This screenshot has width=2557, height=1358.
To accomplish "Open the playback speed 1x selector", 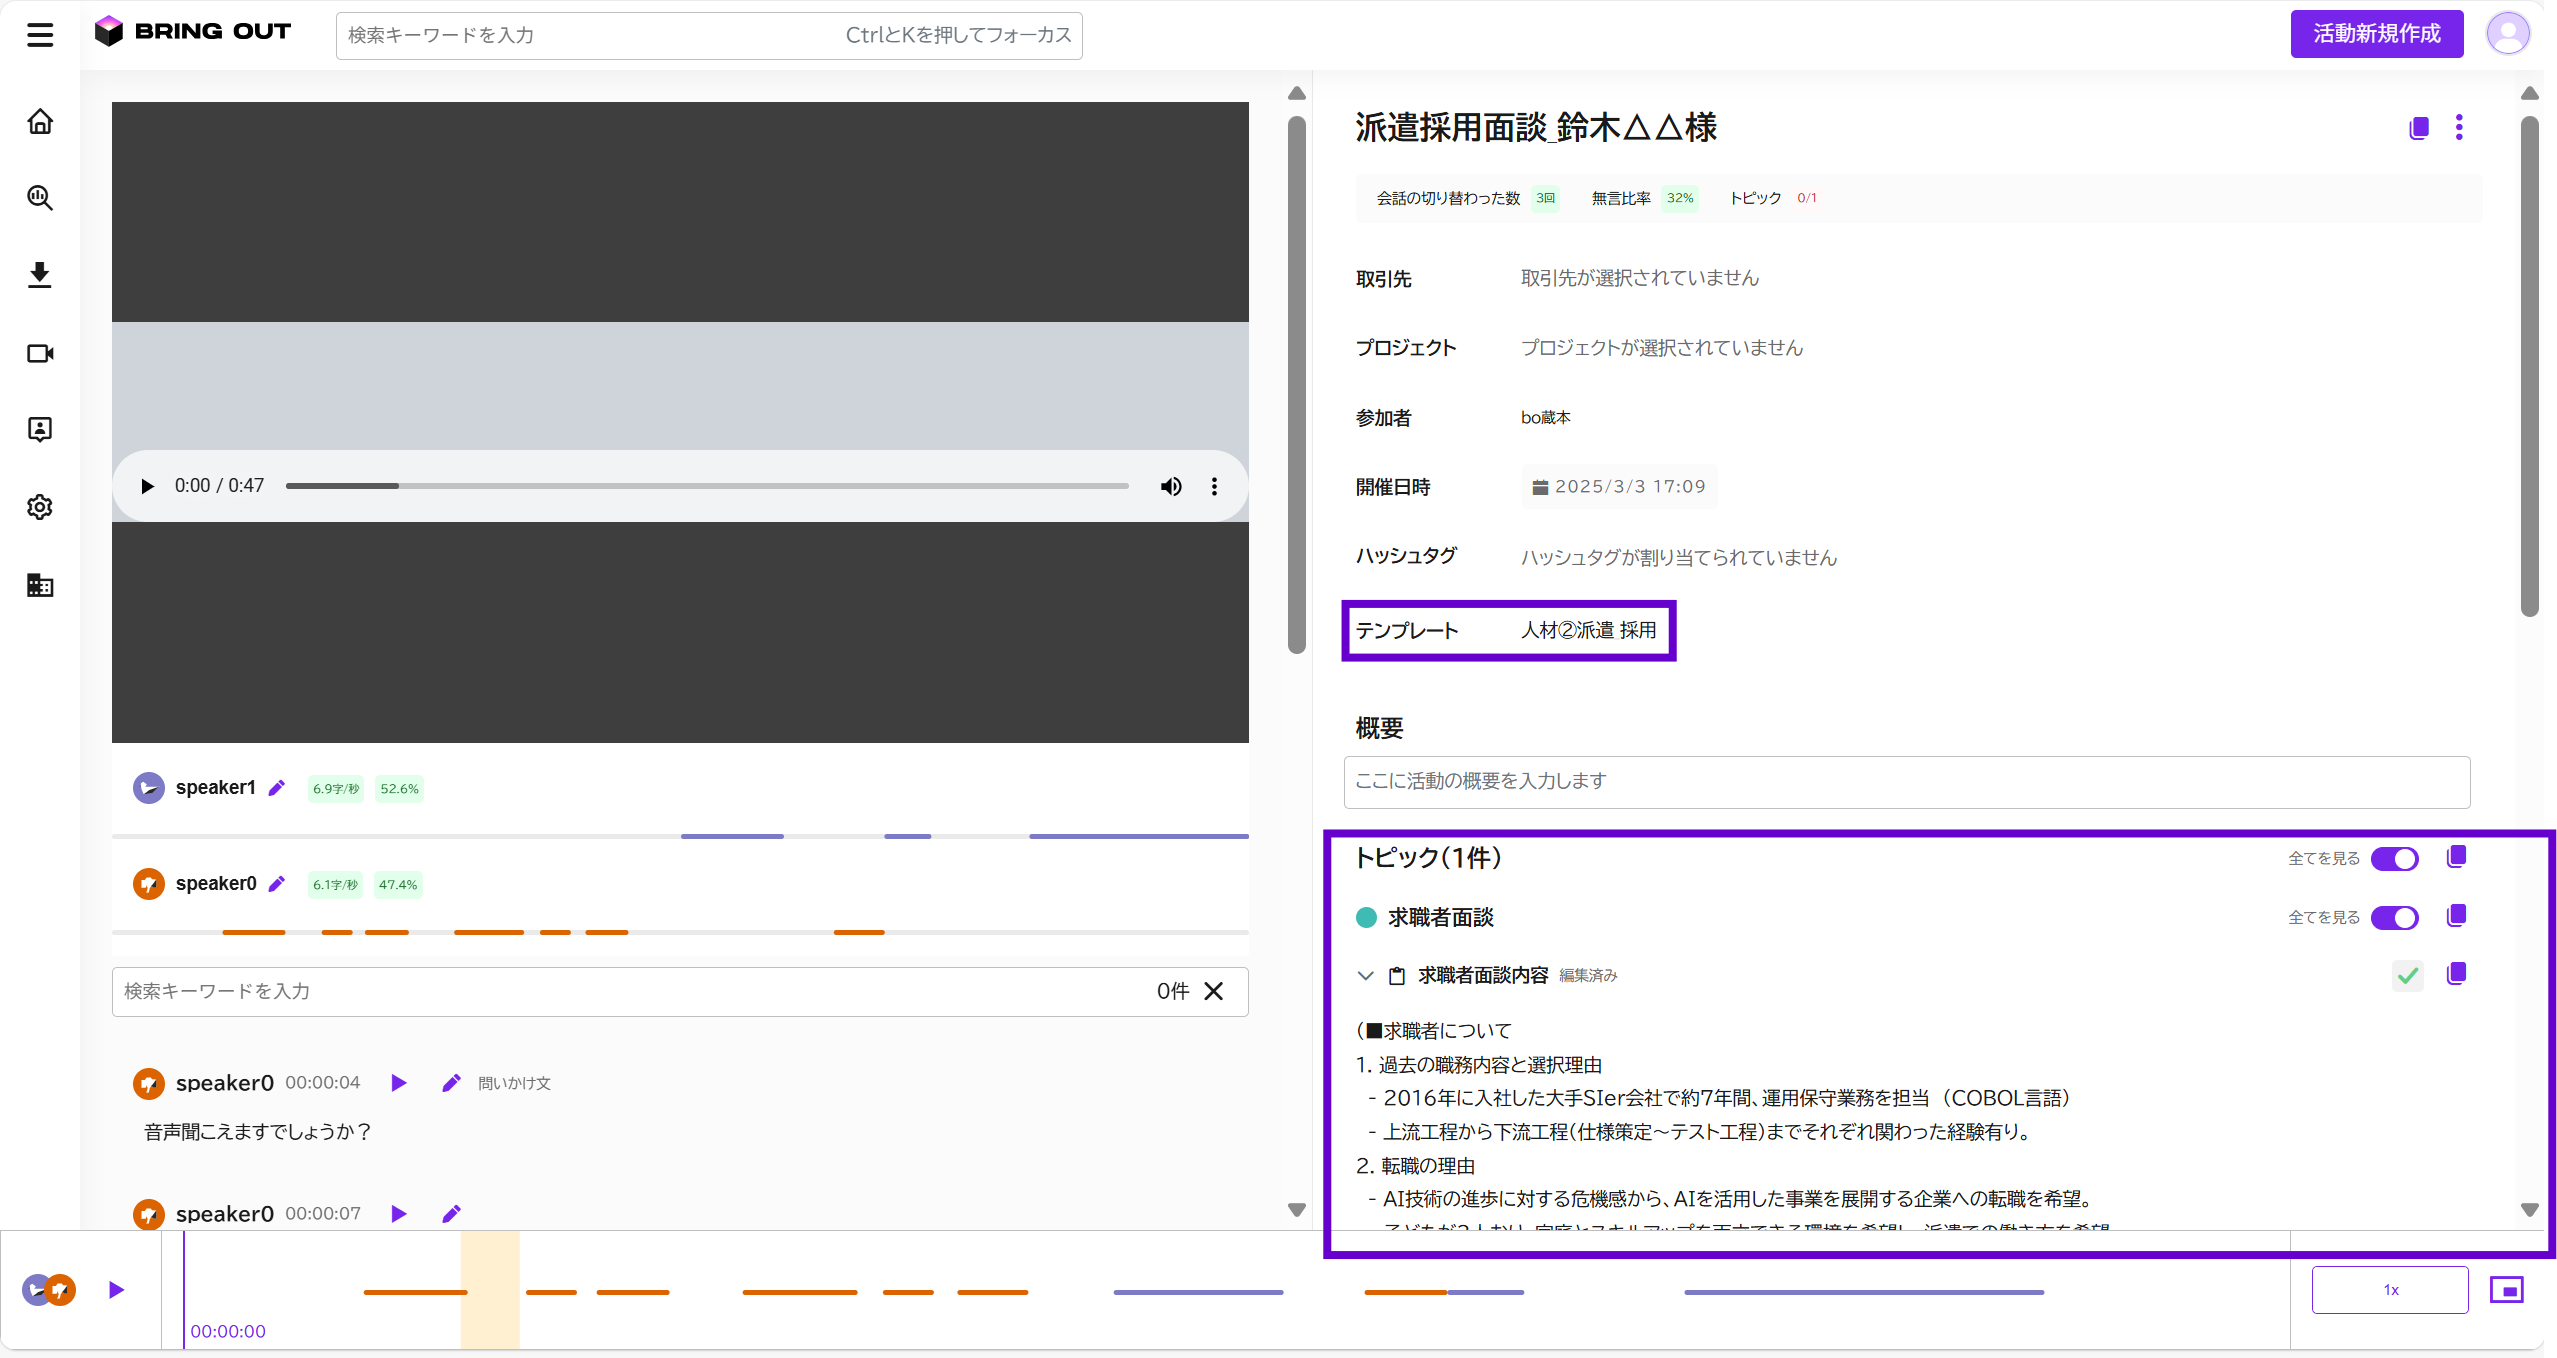I will 2389,1290.
